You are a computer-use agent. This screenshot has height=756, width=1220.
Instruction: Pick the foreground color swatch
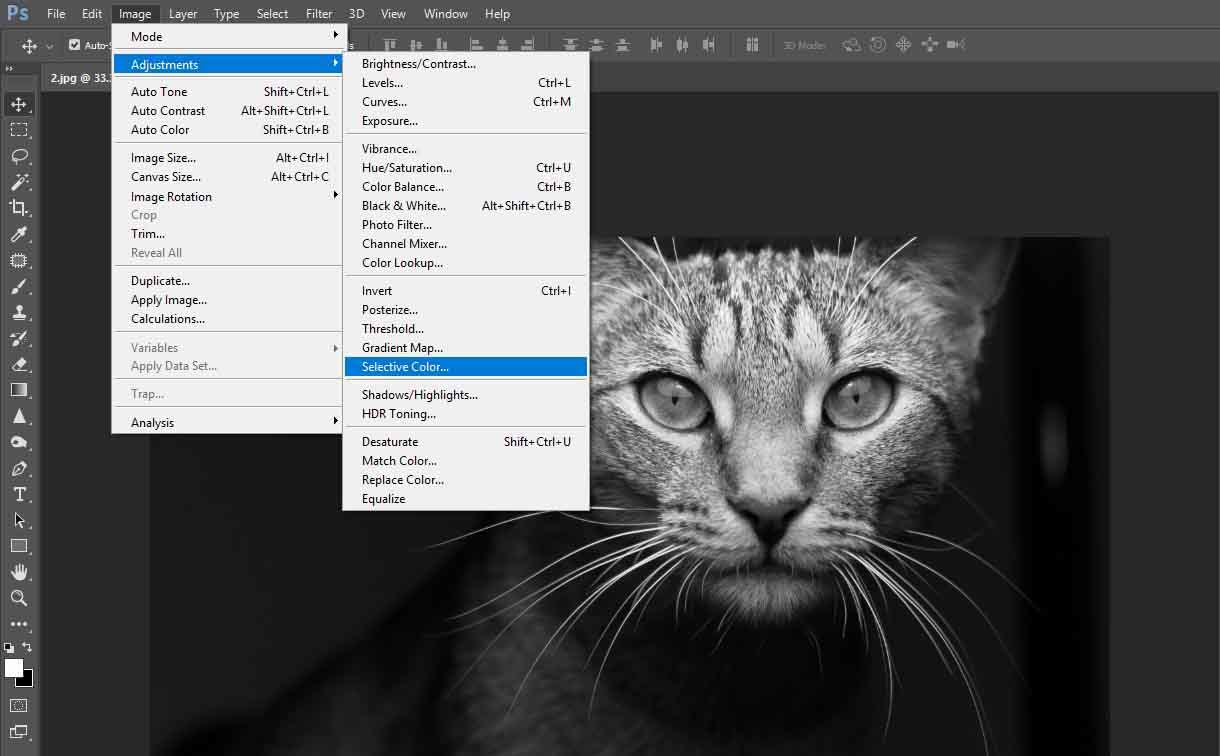pos(13,668)
